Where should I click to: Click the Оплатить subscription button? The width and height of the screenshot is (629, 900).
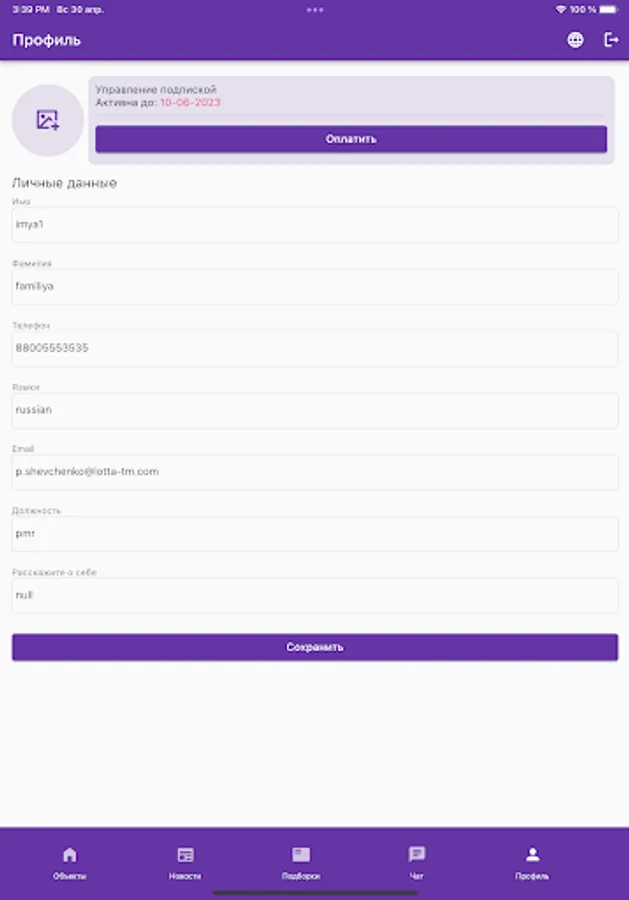point(351,139)
